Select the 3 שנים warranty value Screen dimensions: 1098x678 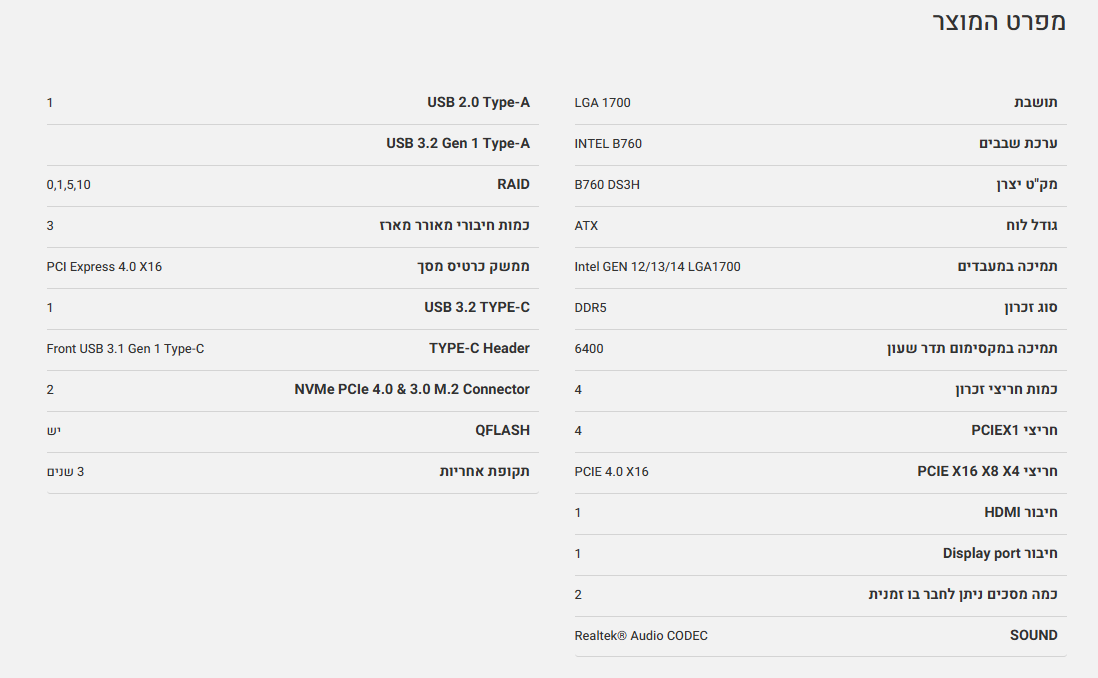(x=65, y=472)
